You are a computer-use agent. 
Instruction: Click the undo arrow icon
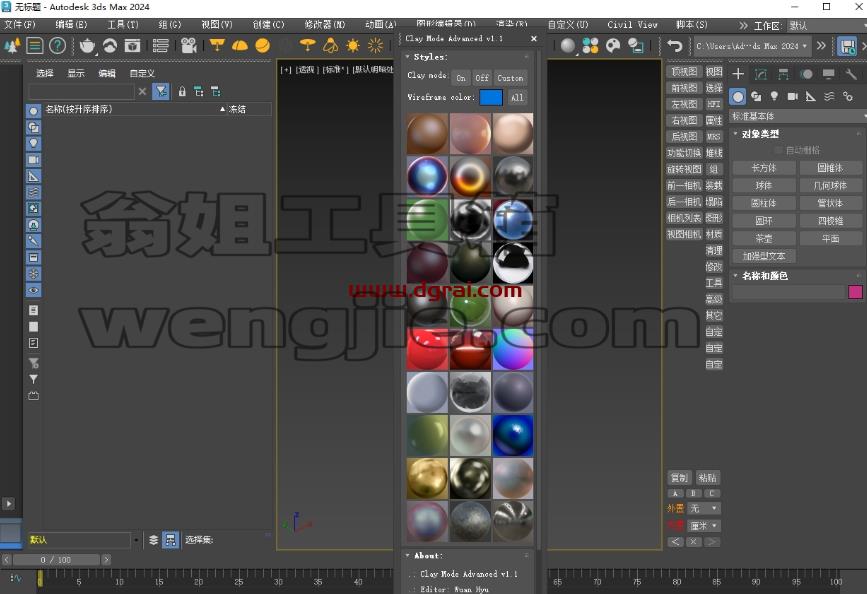[x=675, y=46]
